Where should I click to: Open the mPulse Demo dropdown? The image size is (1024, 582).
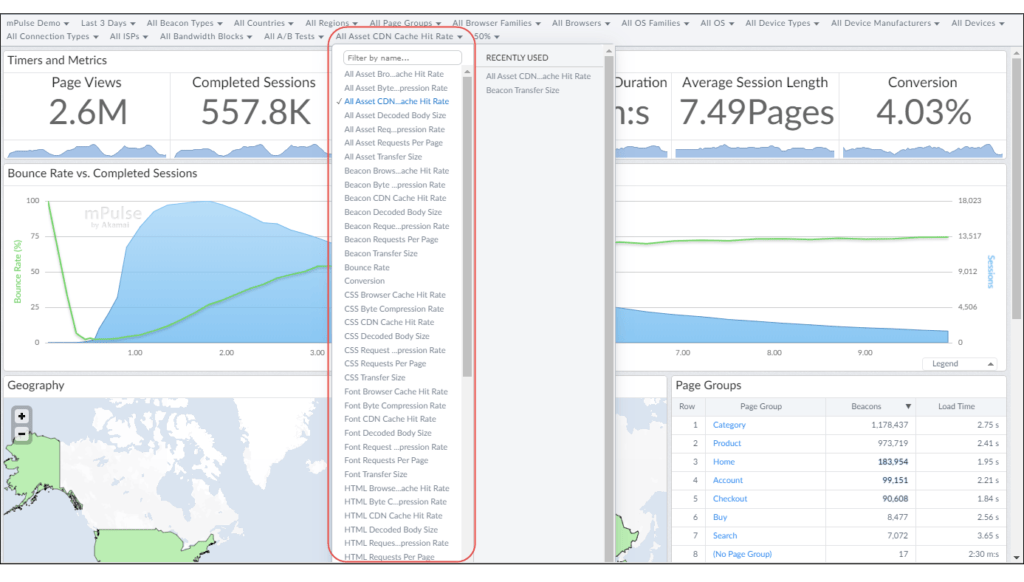[38, 23]
